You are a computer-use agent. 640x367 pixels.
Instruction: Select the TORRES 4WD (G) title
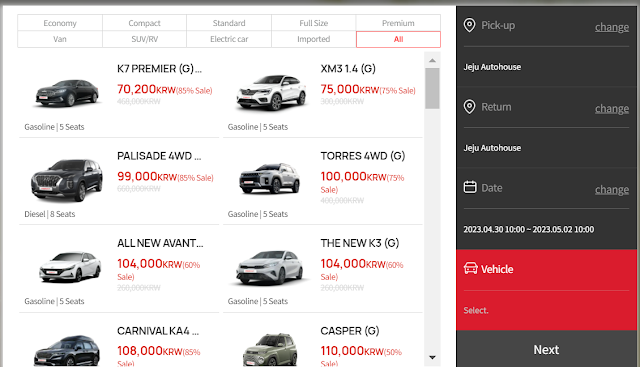(x=363, y=156)
